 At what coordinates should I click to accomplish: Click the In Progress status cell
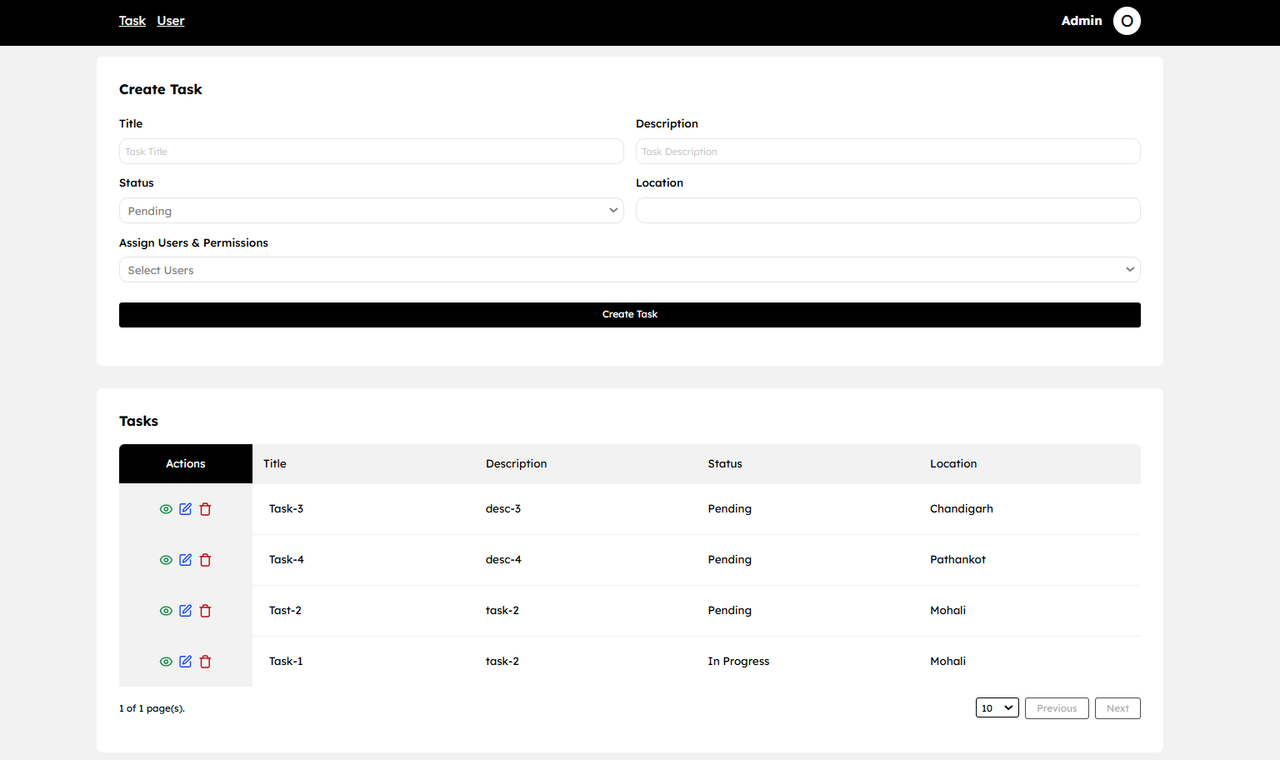[739, 662]
